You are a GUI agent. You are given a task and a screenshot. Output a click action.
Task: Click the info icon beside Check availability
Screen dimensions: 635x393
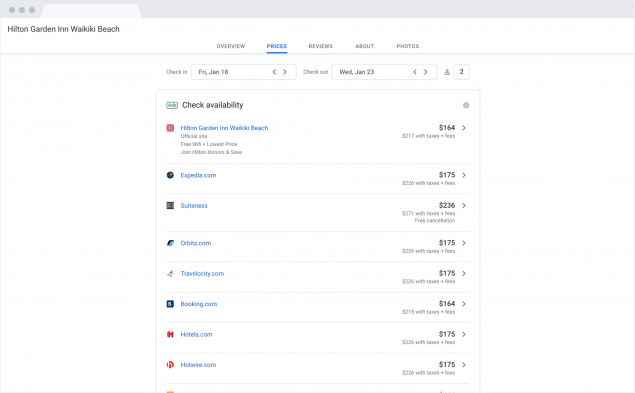[x=466, y=105]
